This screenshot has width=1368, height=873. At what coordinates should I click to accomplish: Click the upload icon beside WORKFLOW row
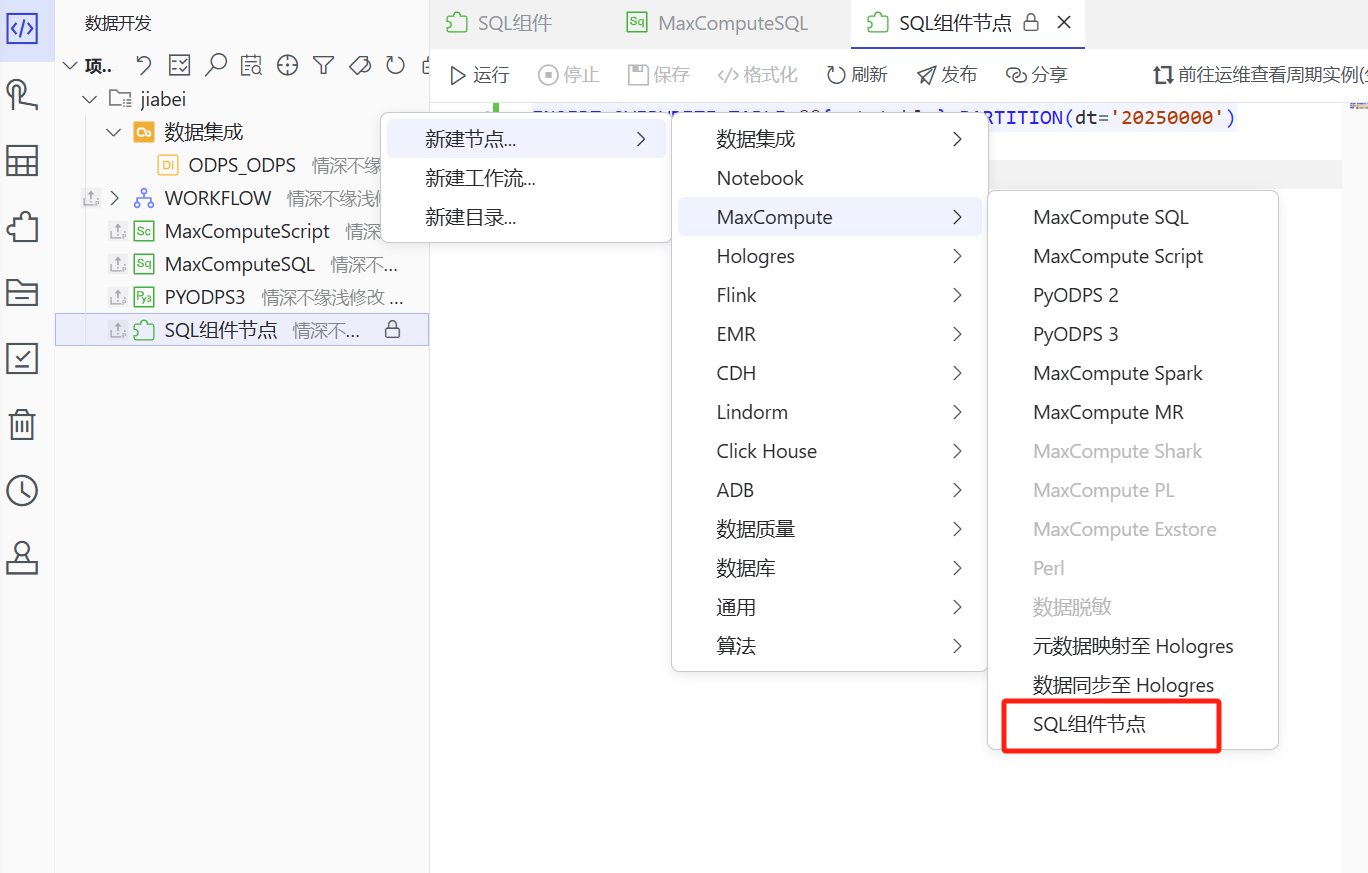[x=91, y=198]
